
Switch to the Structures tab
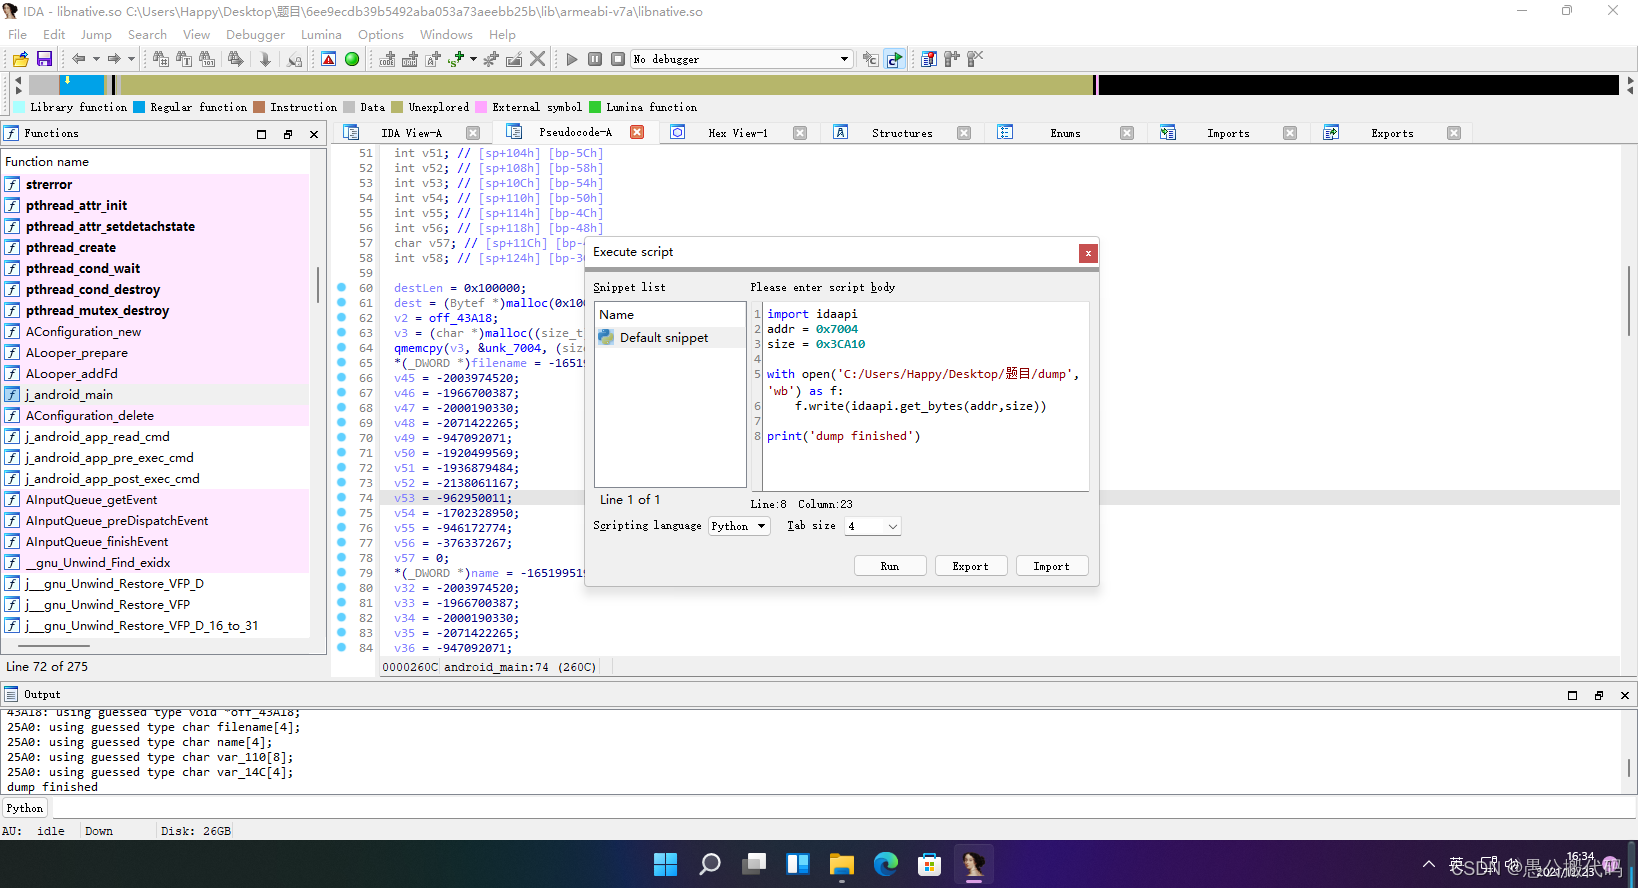tap(902, 133)
